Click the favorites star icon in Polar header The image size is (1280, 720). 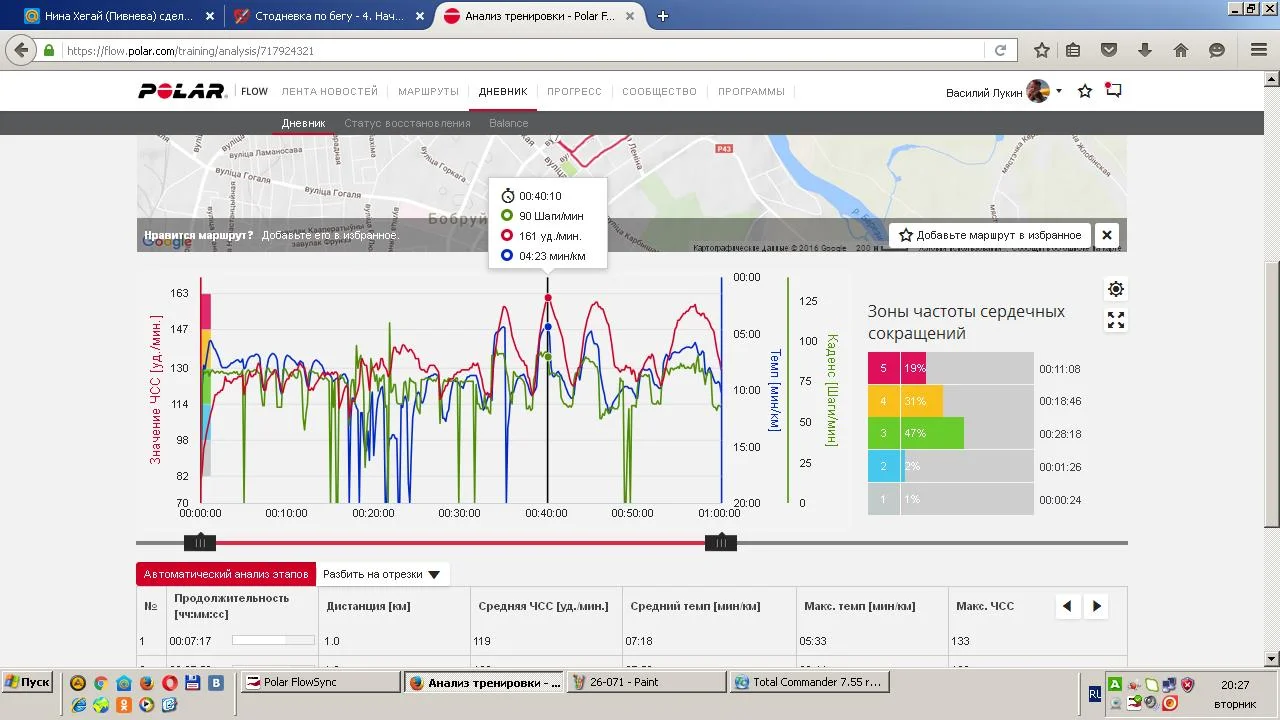pyautogui.click(x=1085, y=91)
